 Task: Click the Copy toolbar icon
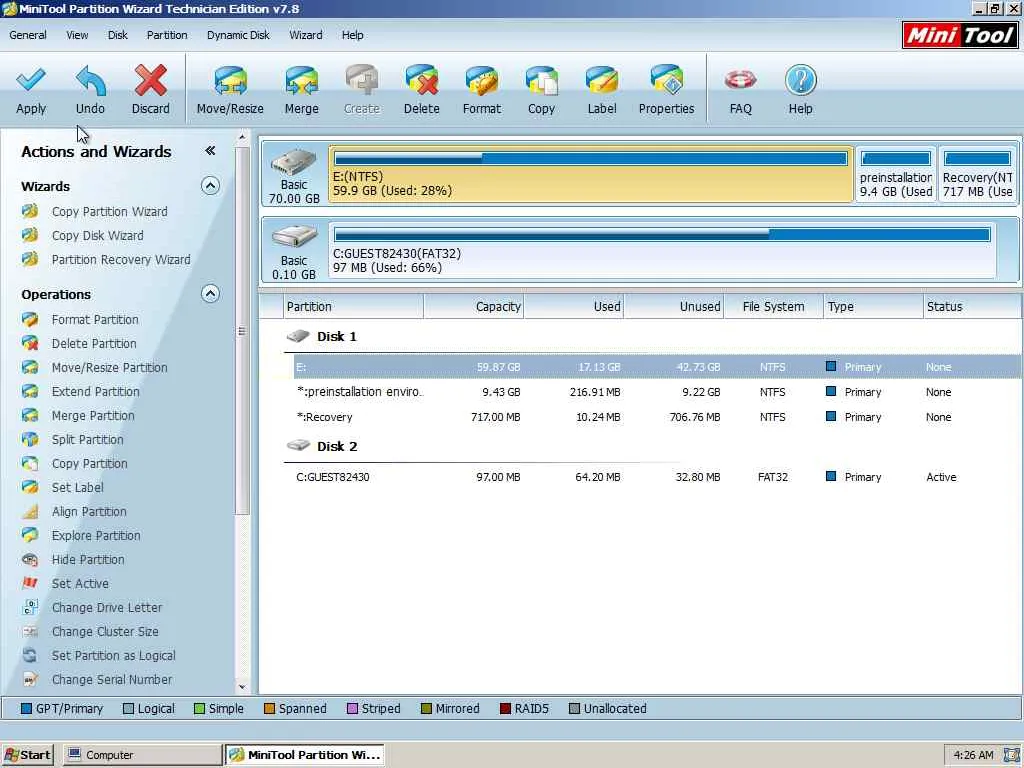pyautogui.click(x=541, y=81)
